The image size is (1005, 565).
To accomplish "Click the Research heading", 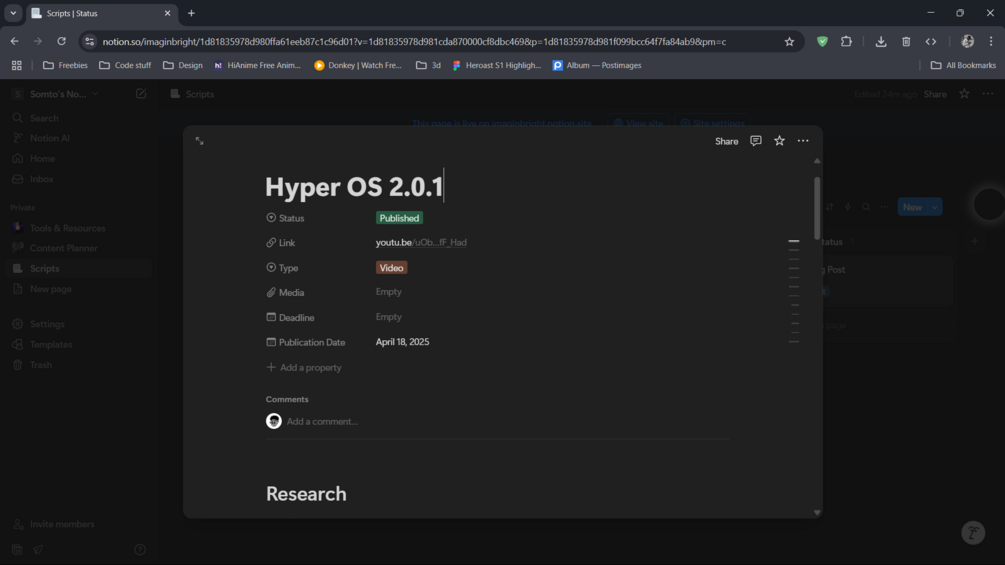I will coord(306,494).
